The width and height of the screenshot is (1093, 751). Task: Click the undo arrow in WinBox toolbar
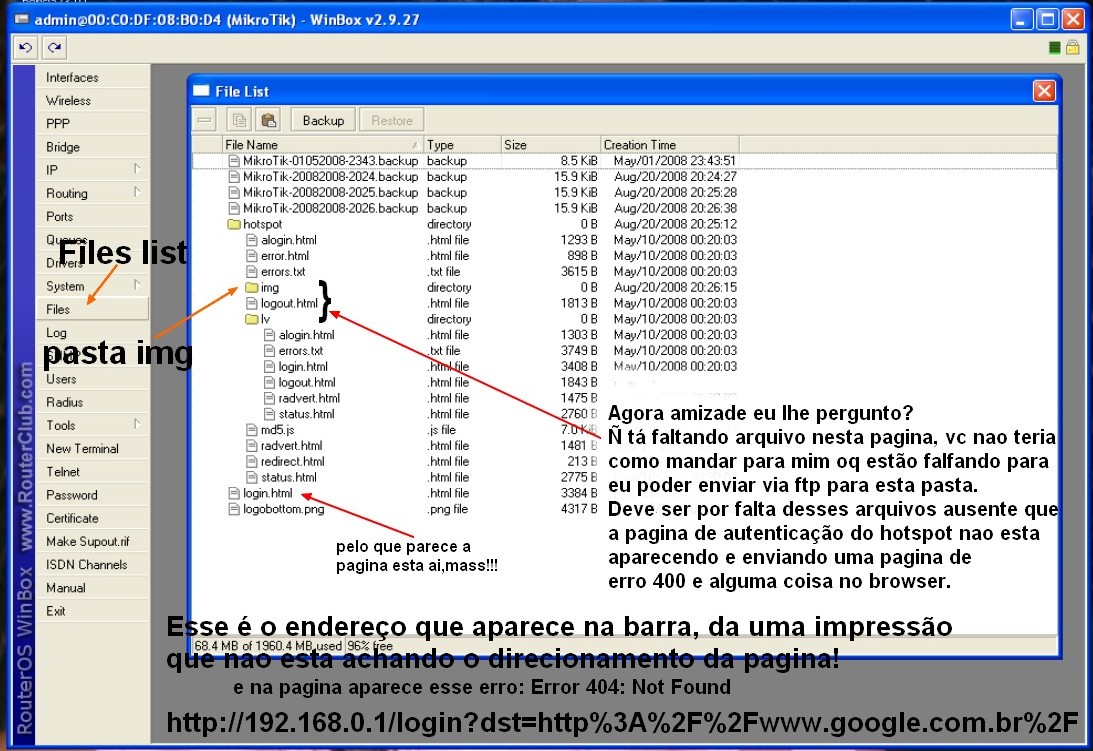click(26, 47)
